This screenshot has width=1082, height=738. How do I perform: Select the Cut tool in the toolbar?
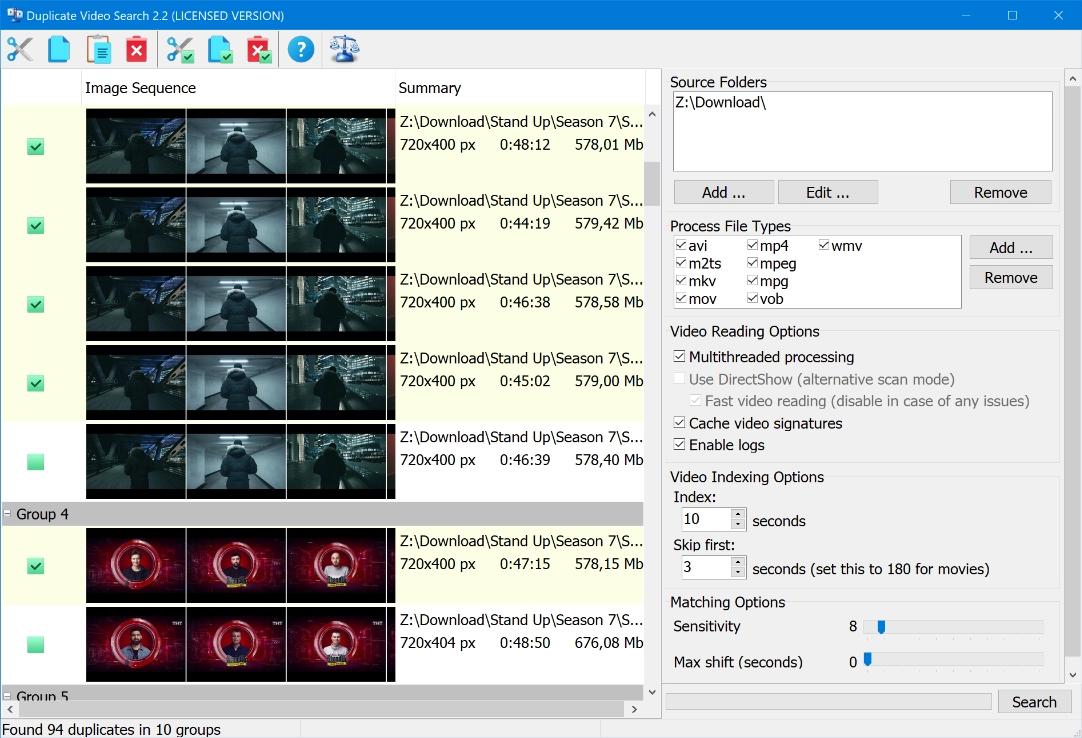(19, 48)
